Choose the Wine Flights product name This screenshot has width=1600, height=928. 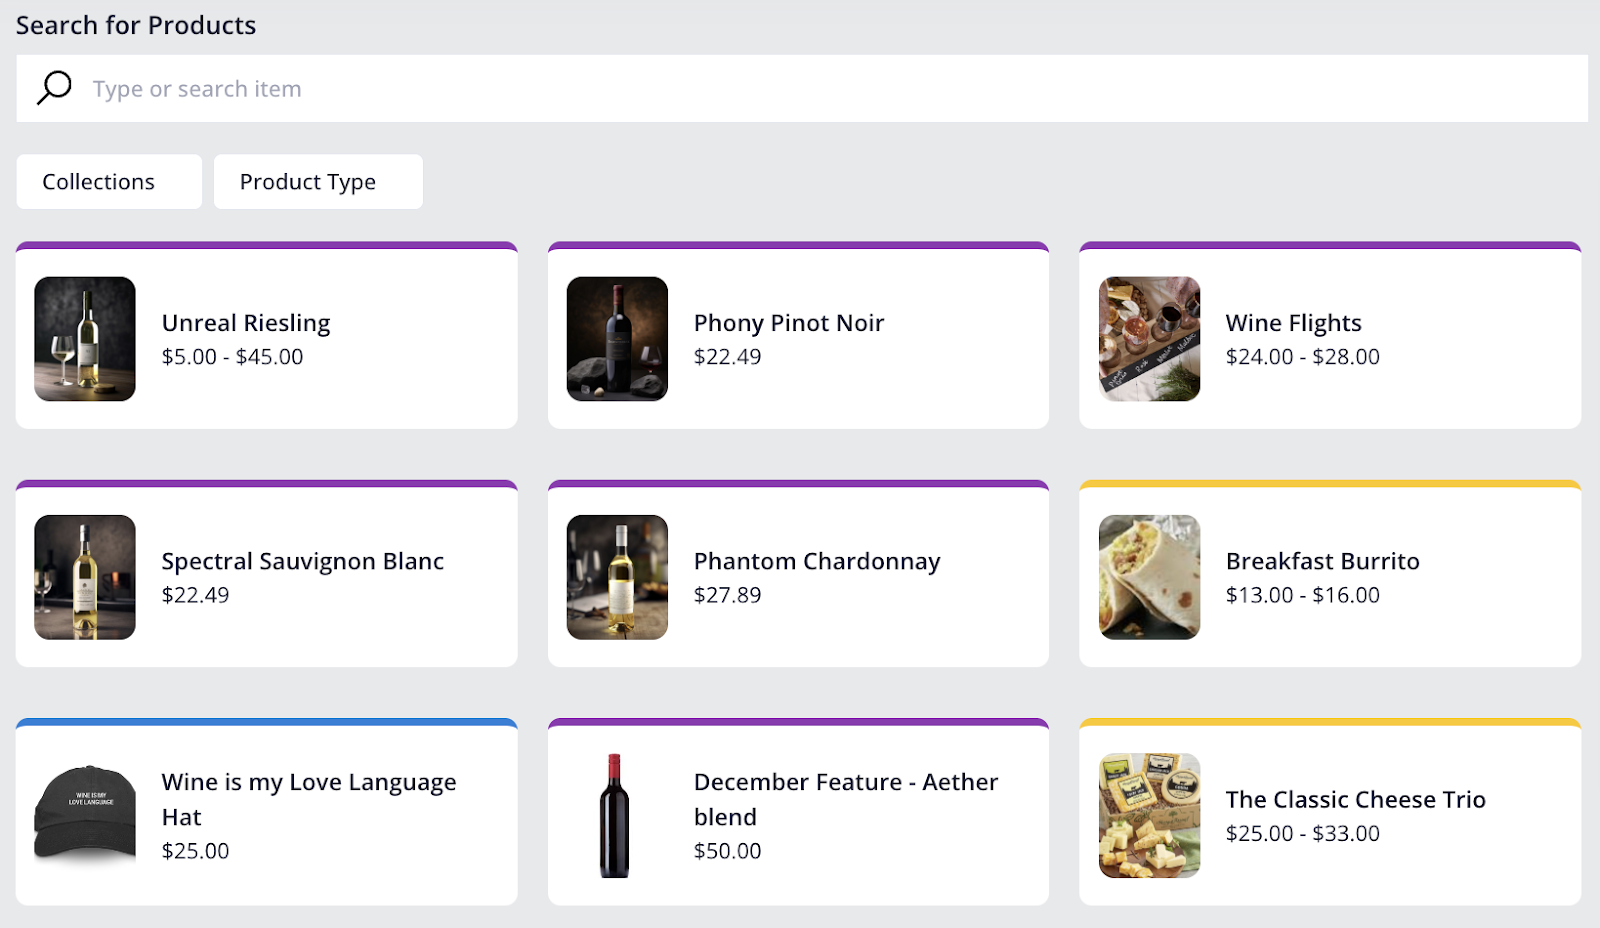coord(1293,323)
